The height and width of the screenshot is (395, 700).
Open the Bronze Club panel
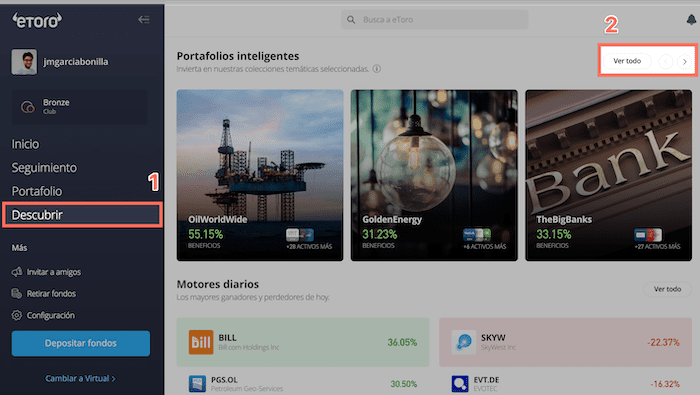coord(79,107)
